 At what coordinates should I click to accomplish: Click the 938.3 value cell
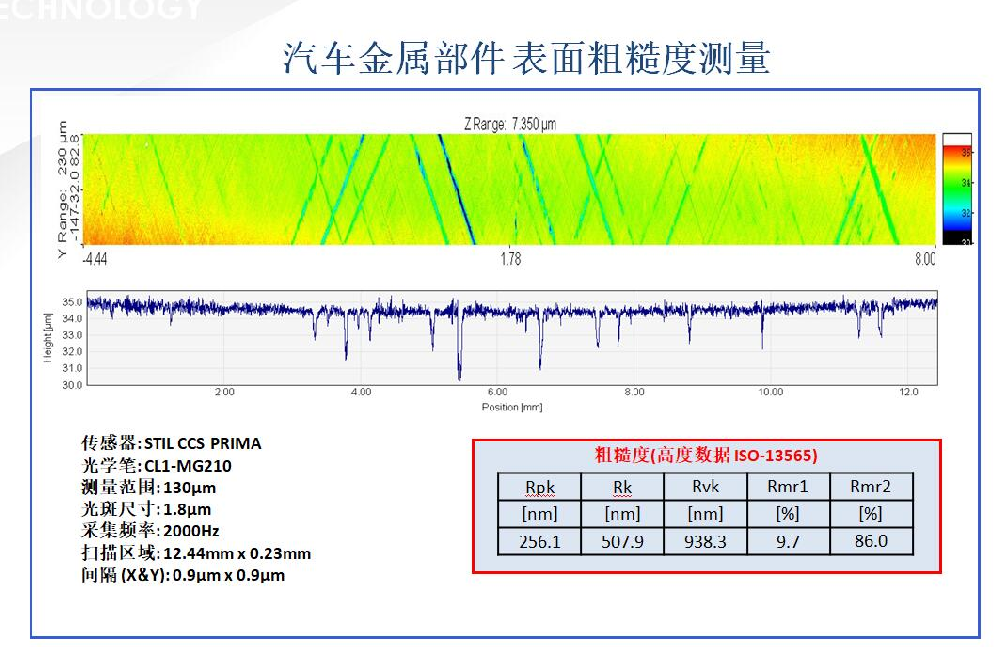pos(705,541)
